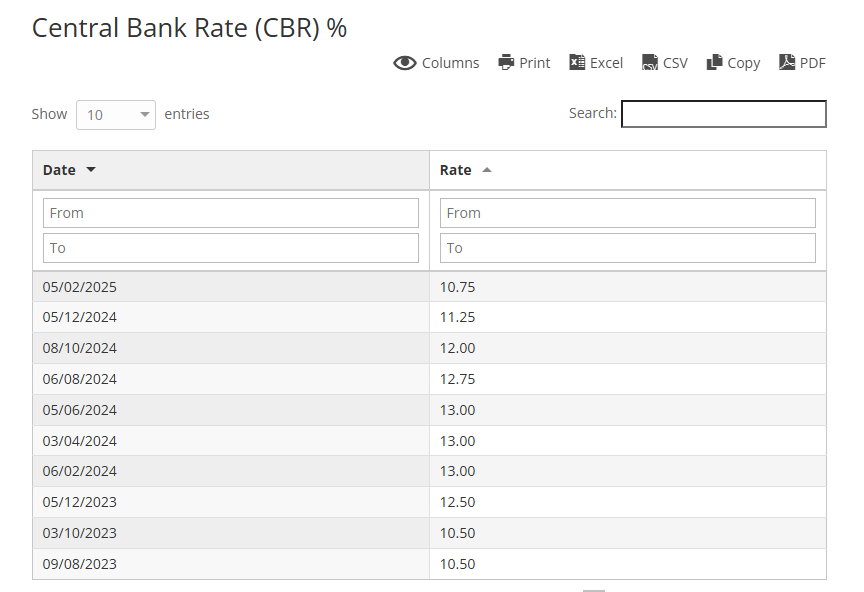Viewport: 864px width, 592px height.
Task: Select date cell 05/02/2025
Action: click(231, 287)
